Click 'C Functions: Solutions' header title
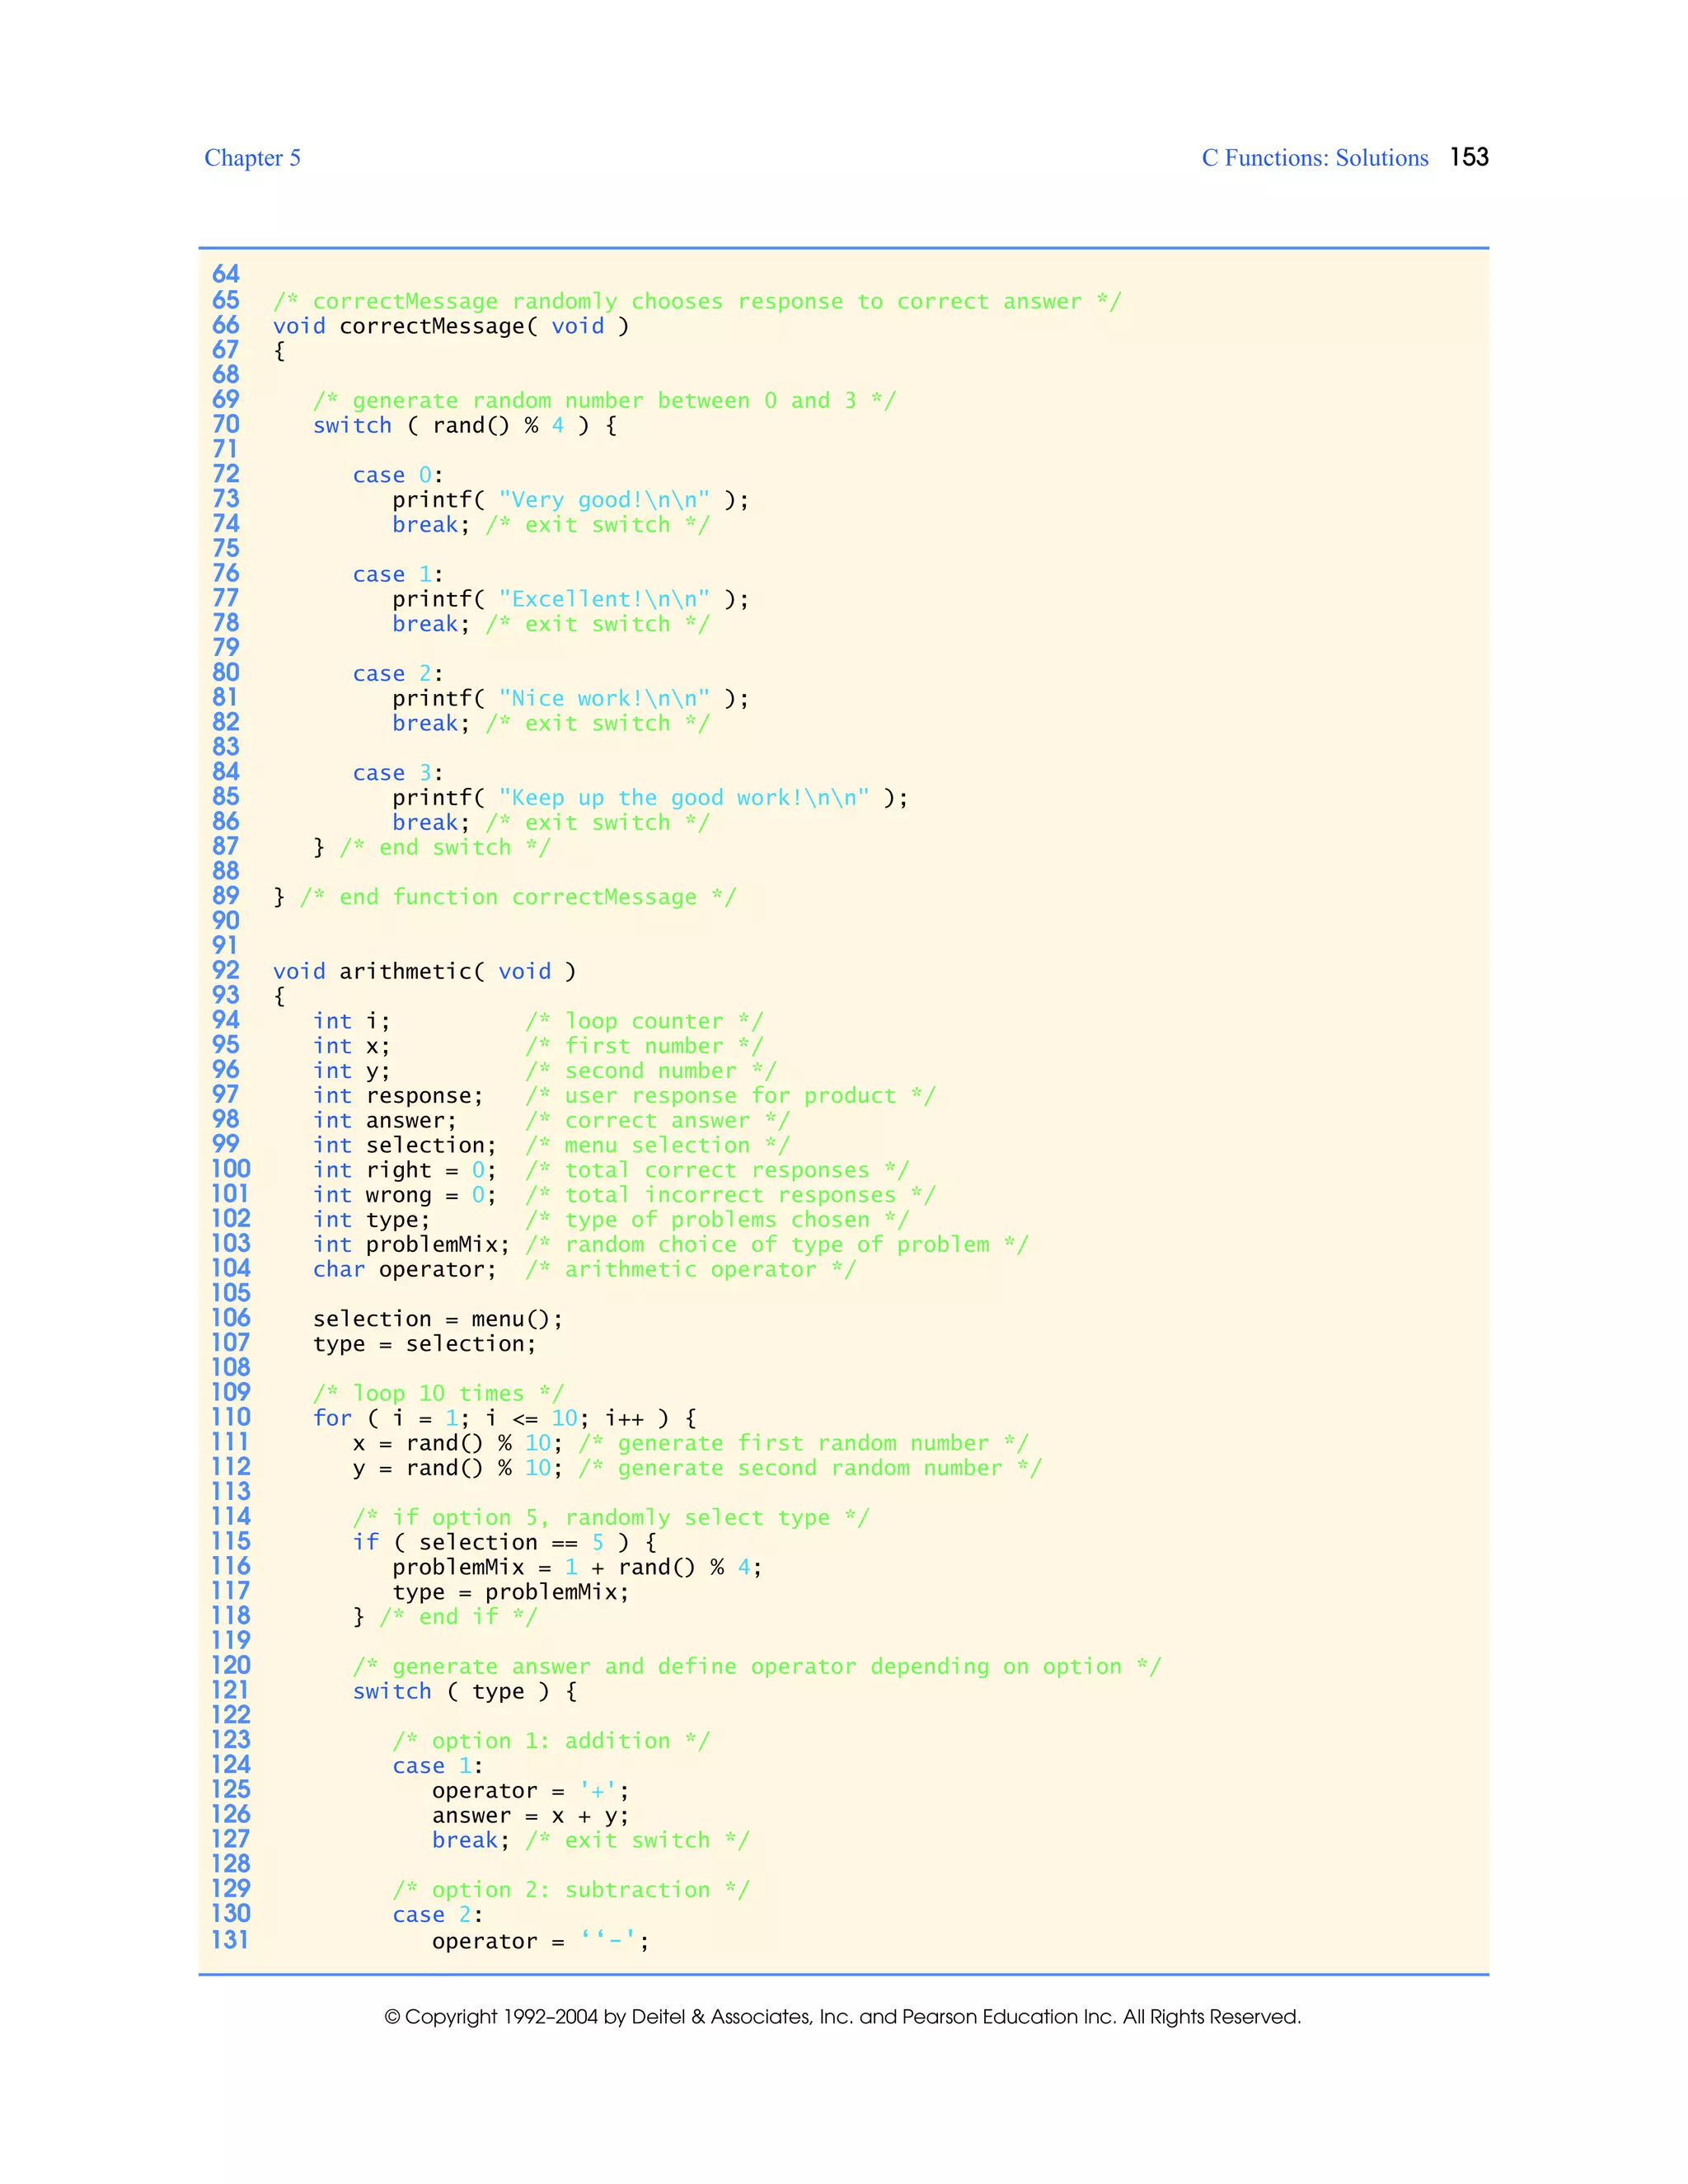 click(x=1314, y=158)
